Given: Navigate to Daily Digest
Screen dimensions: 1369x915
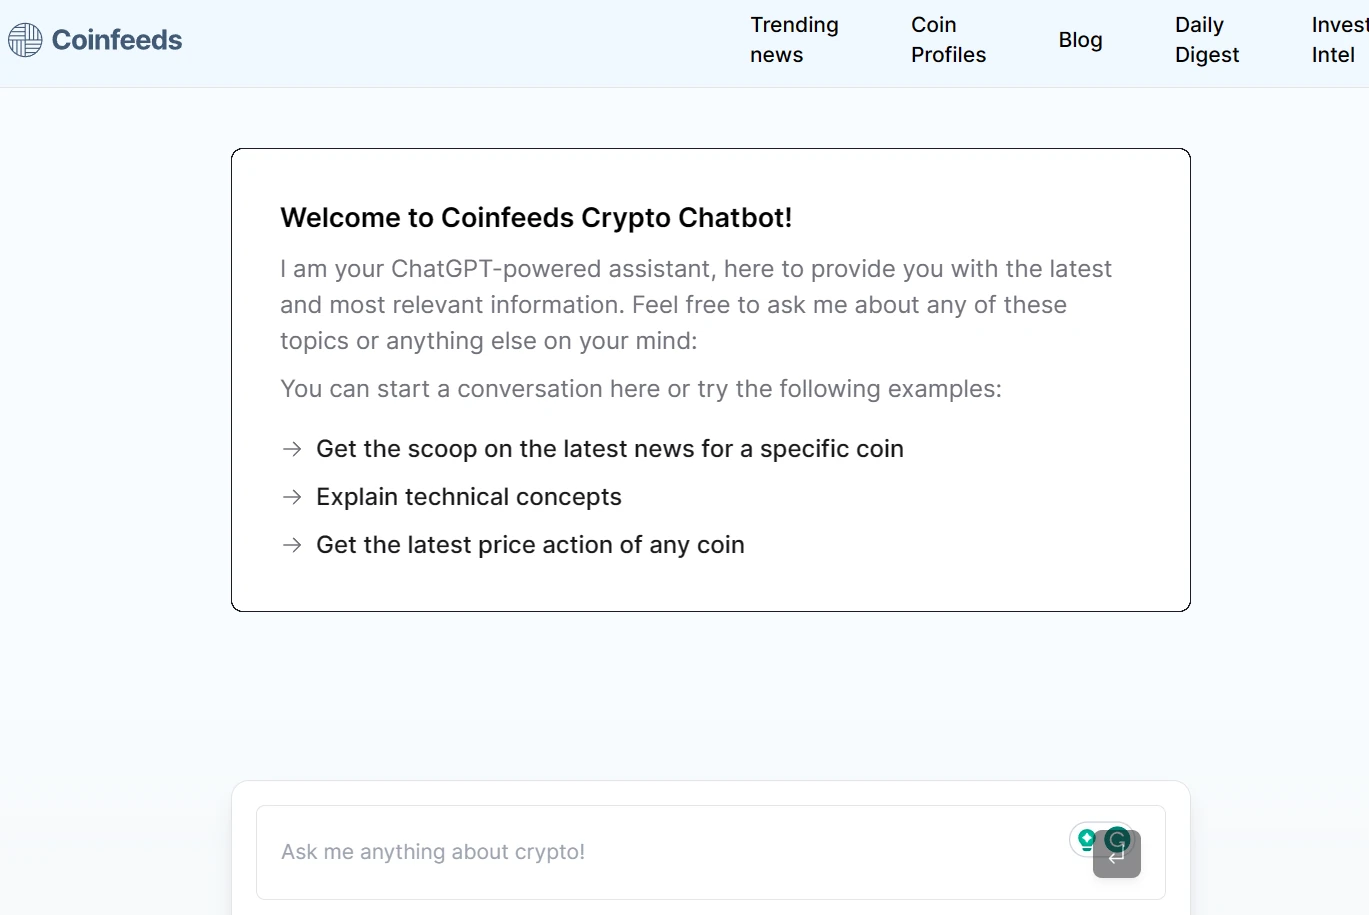Looking at the screenshot, I should coord(1207,40).
